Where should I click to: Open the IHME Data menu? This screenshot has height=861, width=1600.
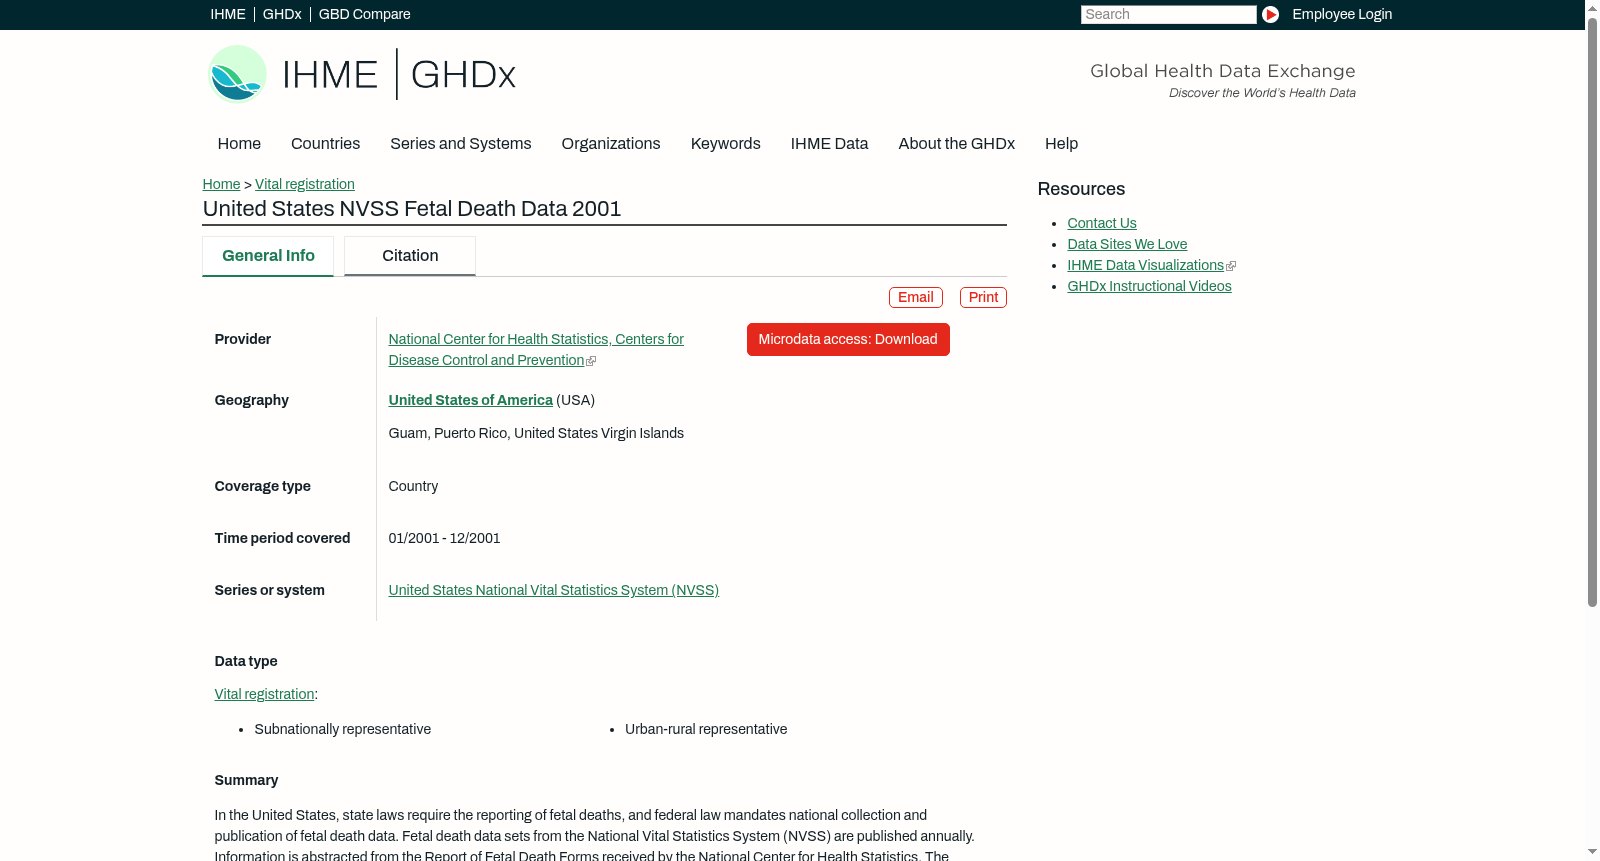[829, 144]
